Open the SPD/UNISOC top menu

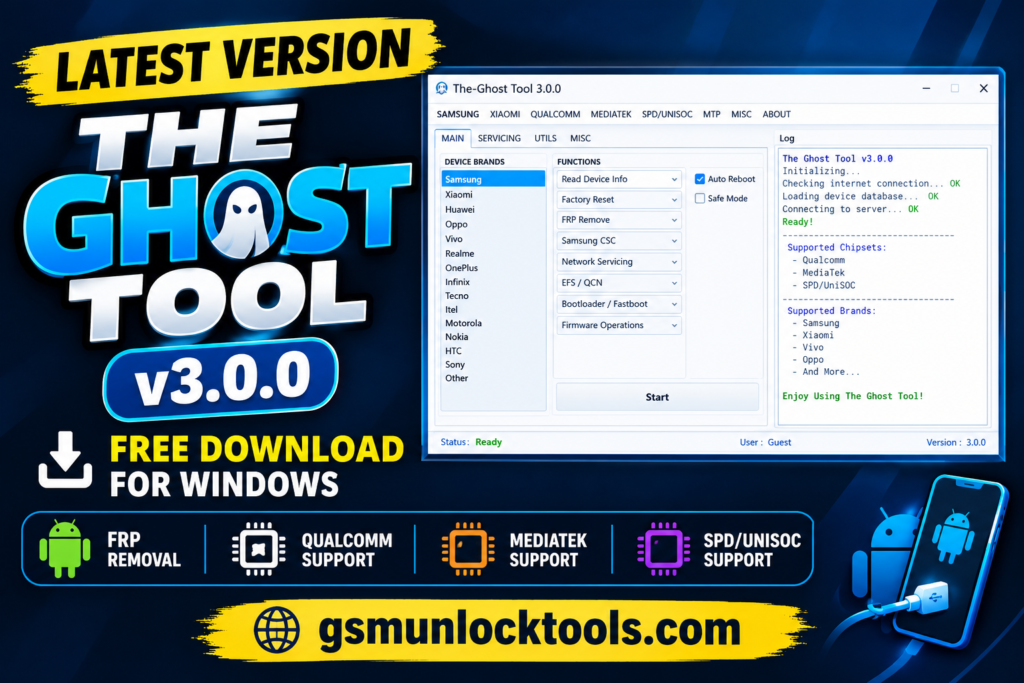click(x=667, y=114)
